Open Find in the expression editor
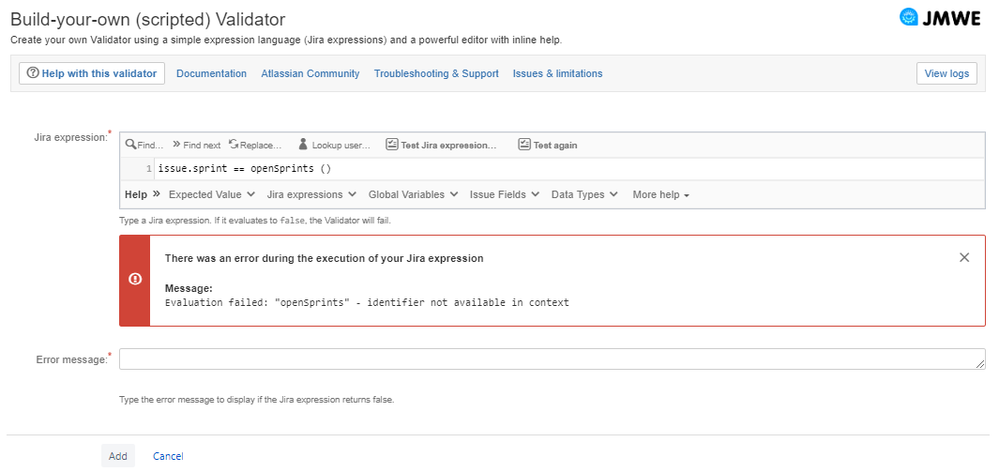Image resolution: width=999 pixels, height=475 pixels. [x=145, y=145]
